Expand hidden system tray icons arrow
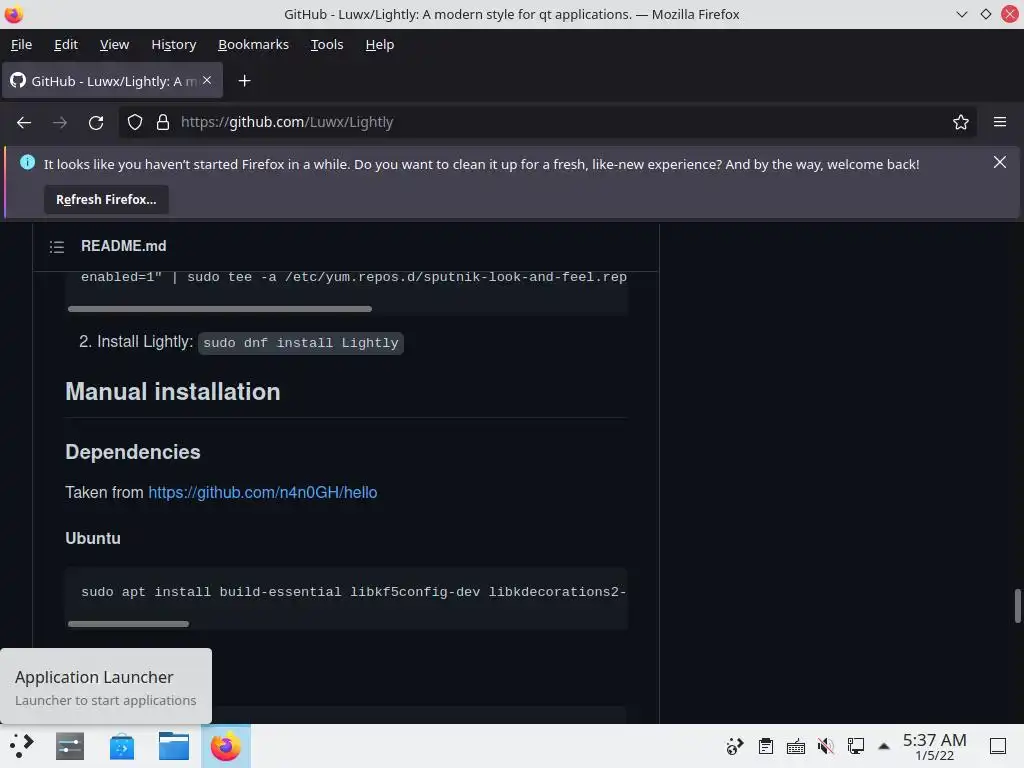Image resolution: width=1024 pixels, height=768 pixels. click(x=884, y=746)
